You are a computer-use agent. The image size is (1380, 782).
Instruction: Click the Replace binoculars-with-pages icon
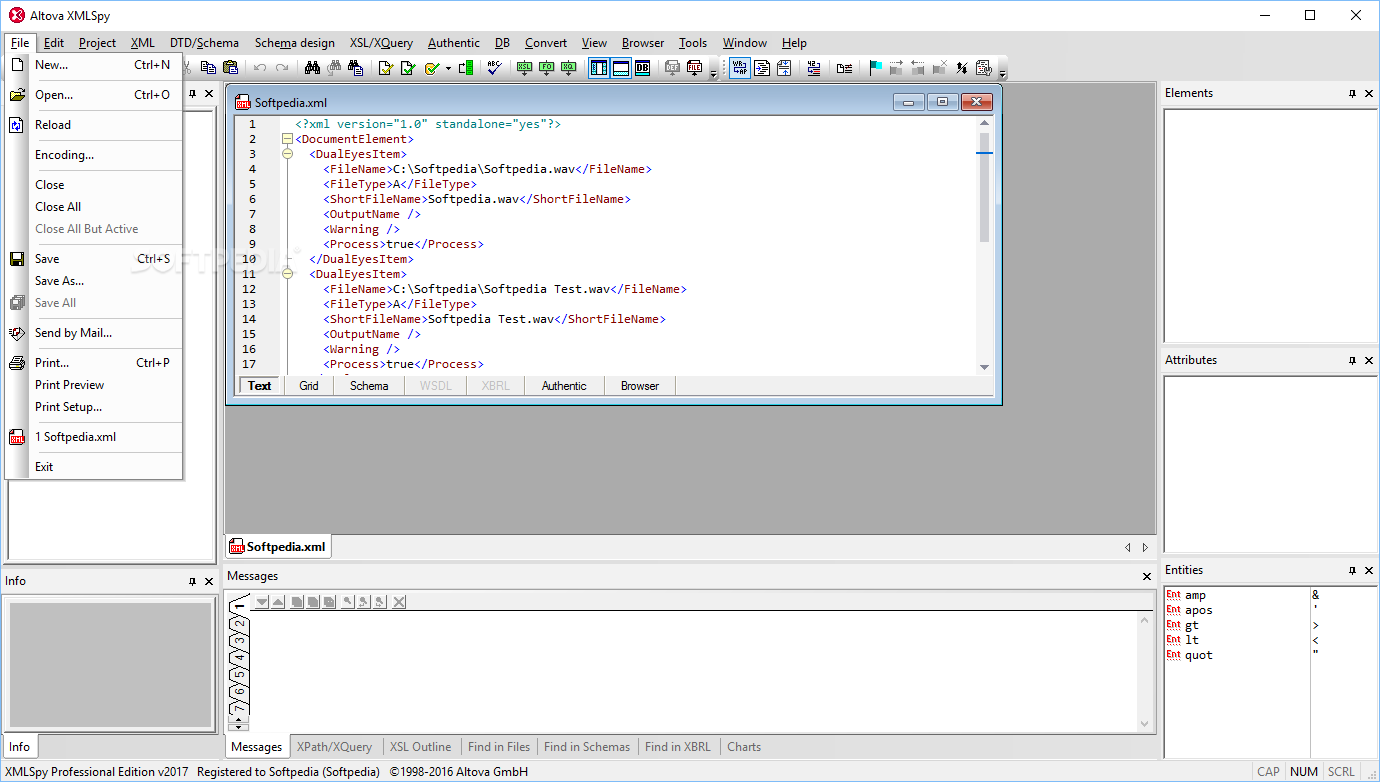pos(356,67)
